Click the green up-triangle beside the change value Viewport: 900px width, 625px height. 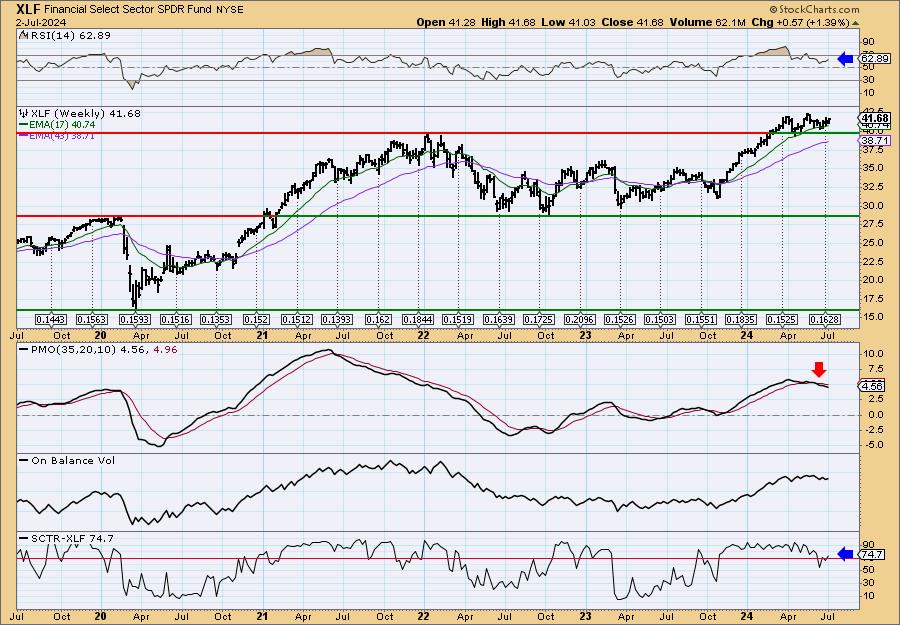click(x=855, y=23)
